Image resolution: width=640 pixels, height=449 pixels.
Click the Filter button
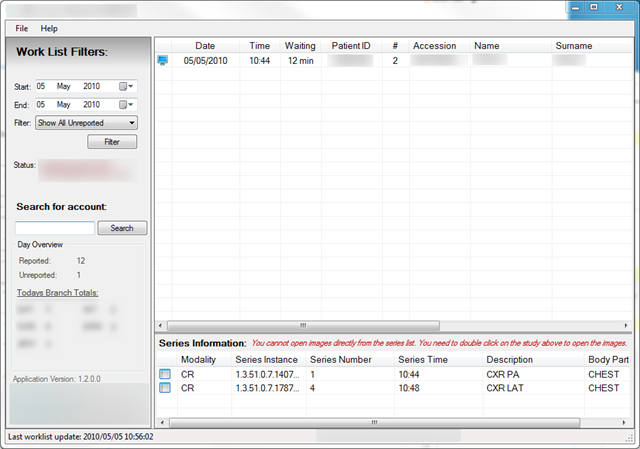pyautogui.click(x=112, y=142)
